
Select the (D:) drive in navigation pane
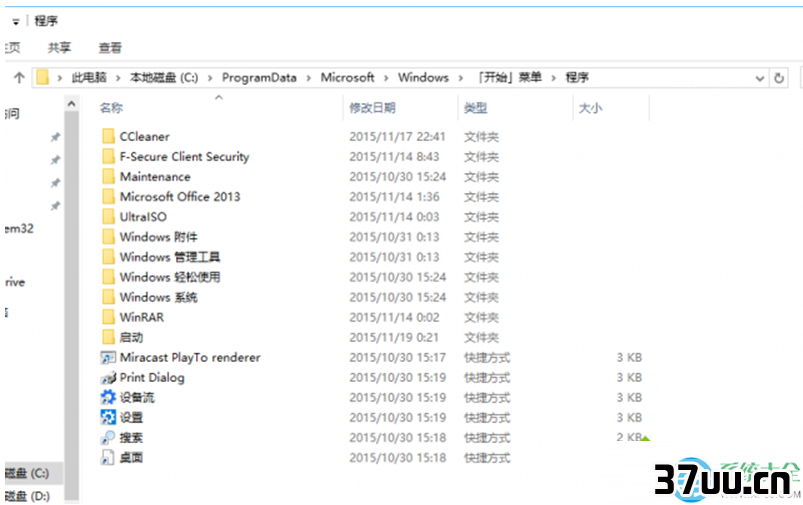click(x=27, y=496)
